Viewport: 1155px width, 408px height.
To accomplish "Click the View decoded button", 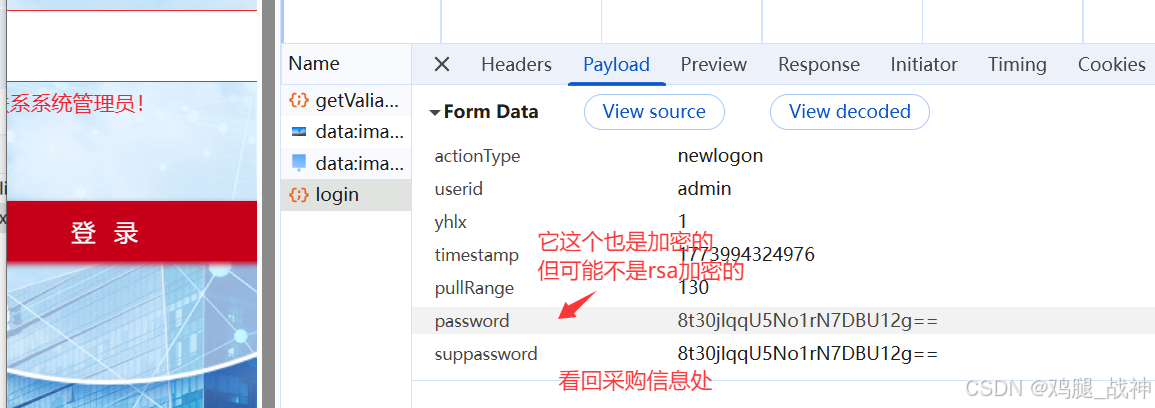I will tap(849, 112).
